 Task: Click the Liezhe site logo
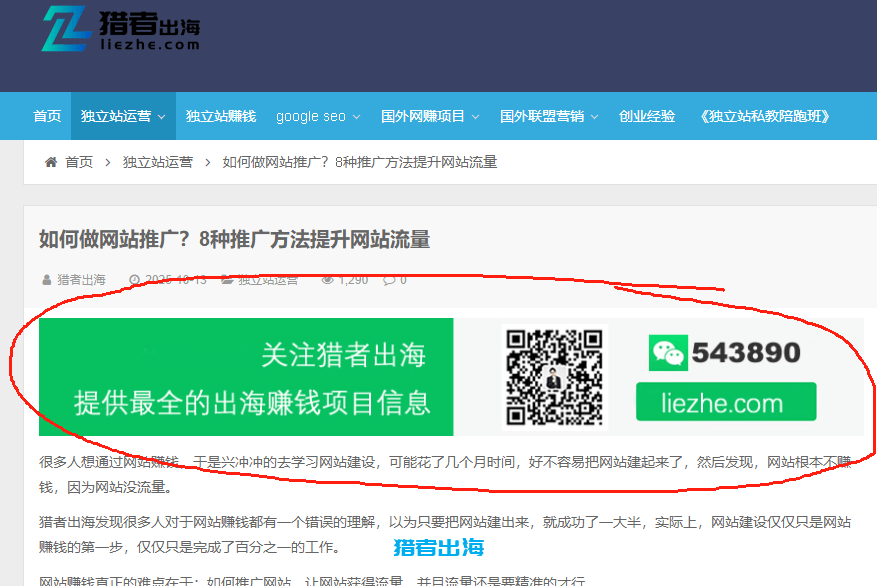click(x=120, y=28)
